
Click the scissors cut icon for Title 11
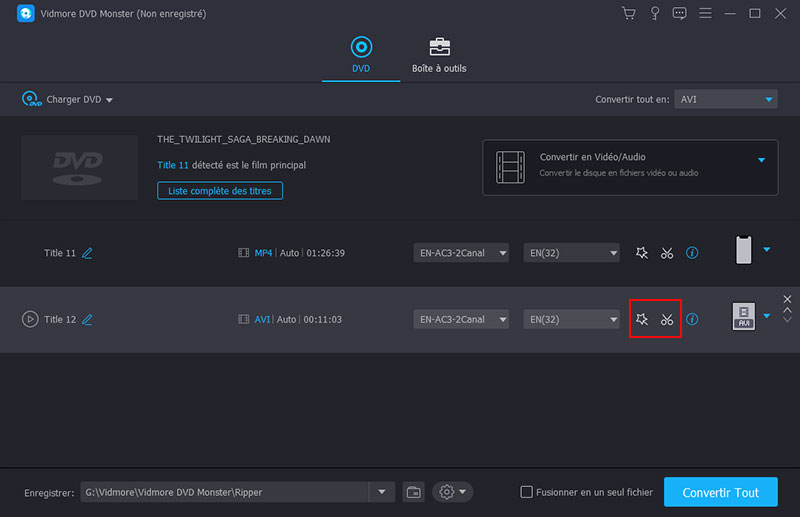coord(667,253)
